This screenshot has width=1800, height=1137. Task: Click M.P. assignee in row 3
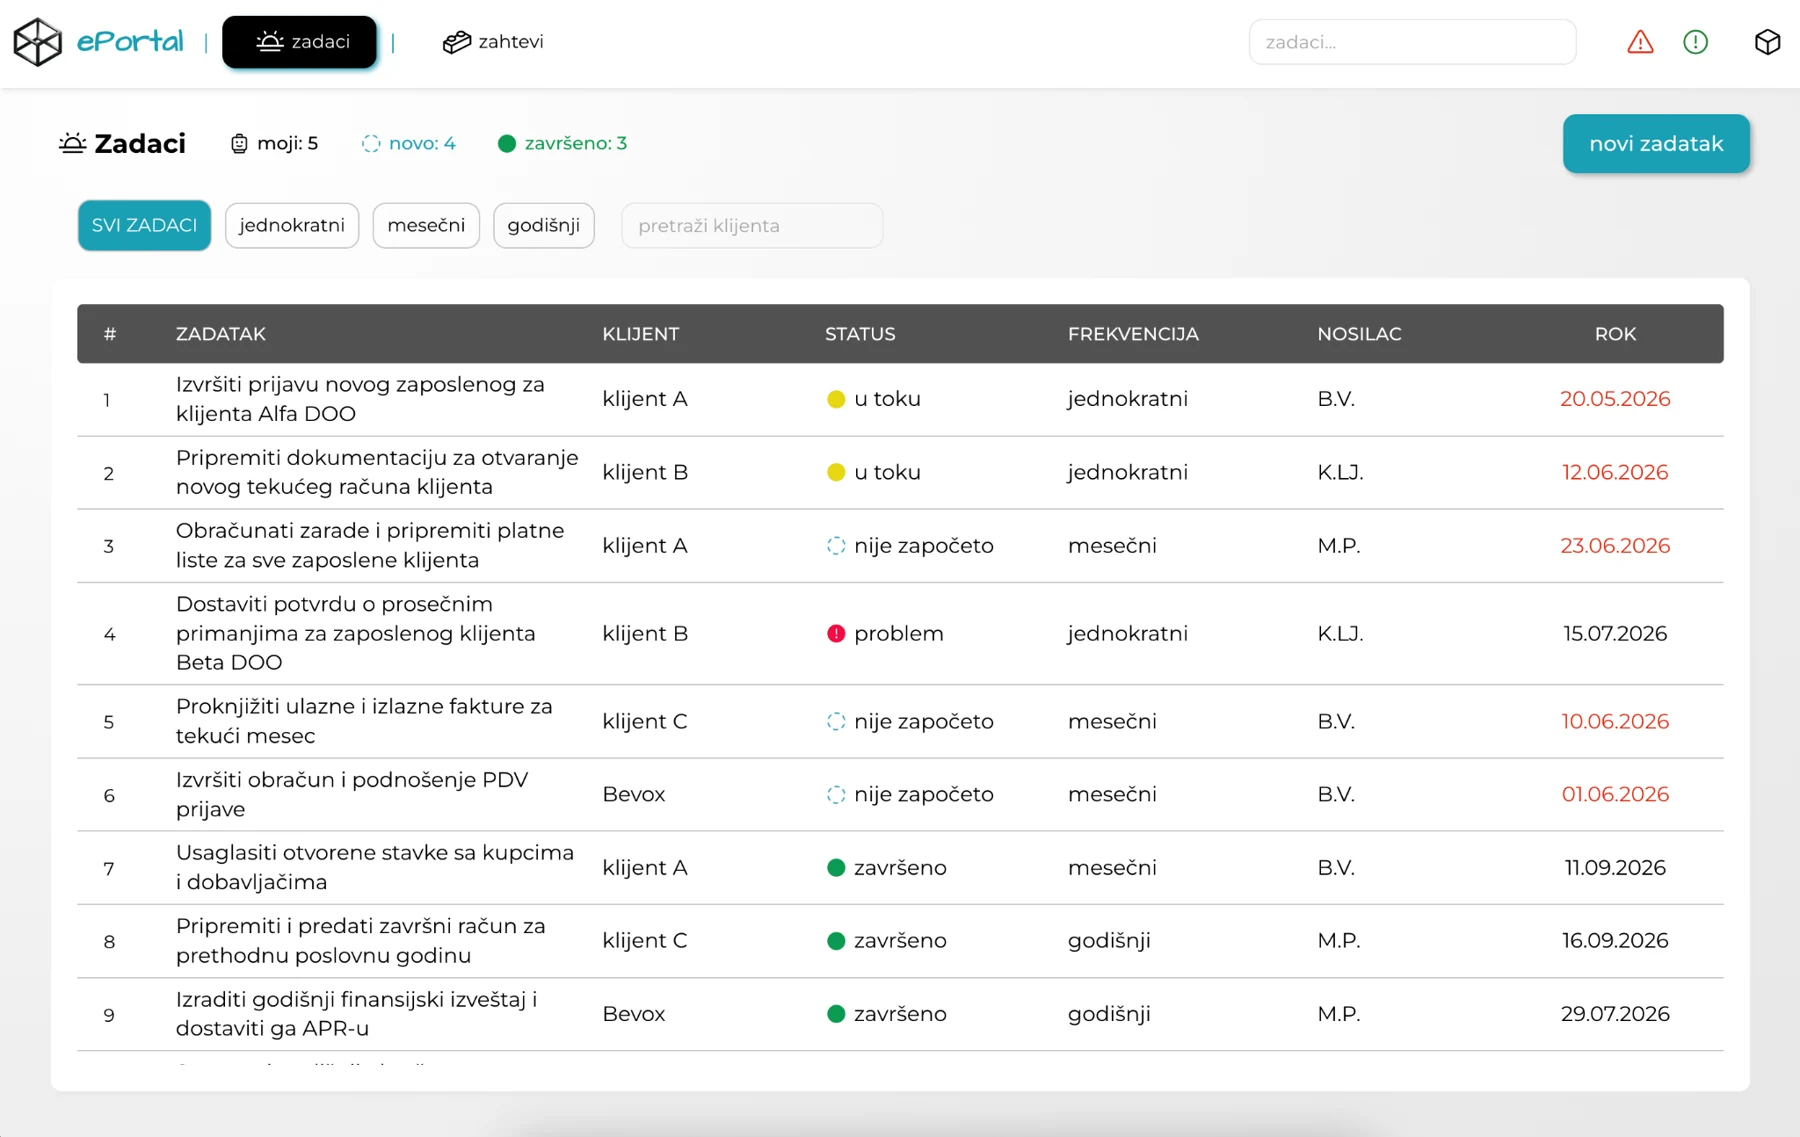click(1339, 546)
